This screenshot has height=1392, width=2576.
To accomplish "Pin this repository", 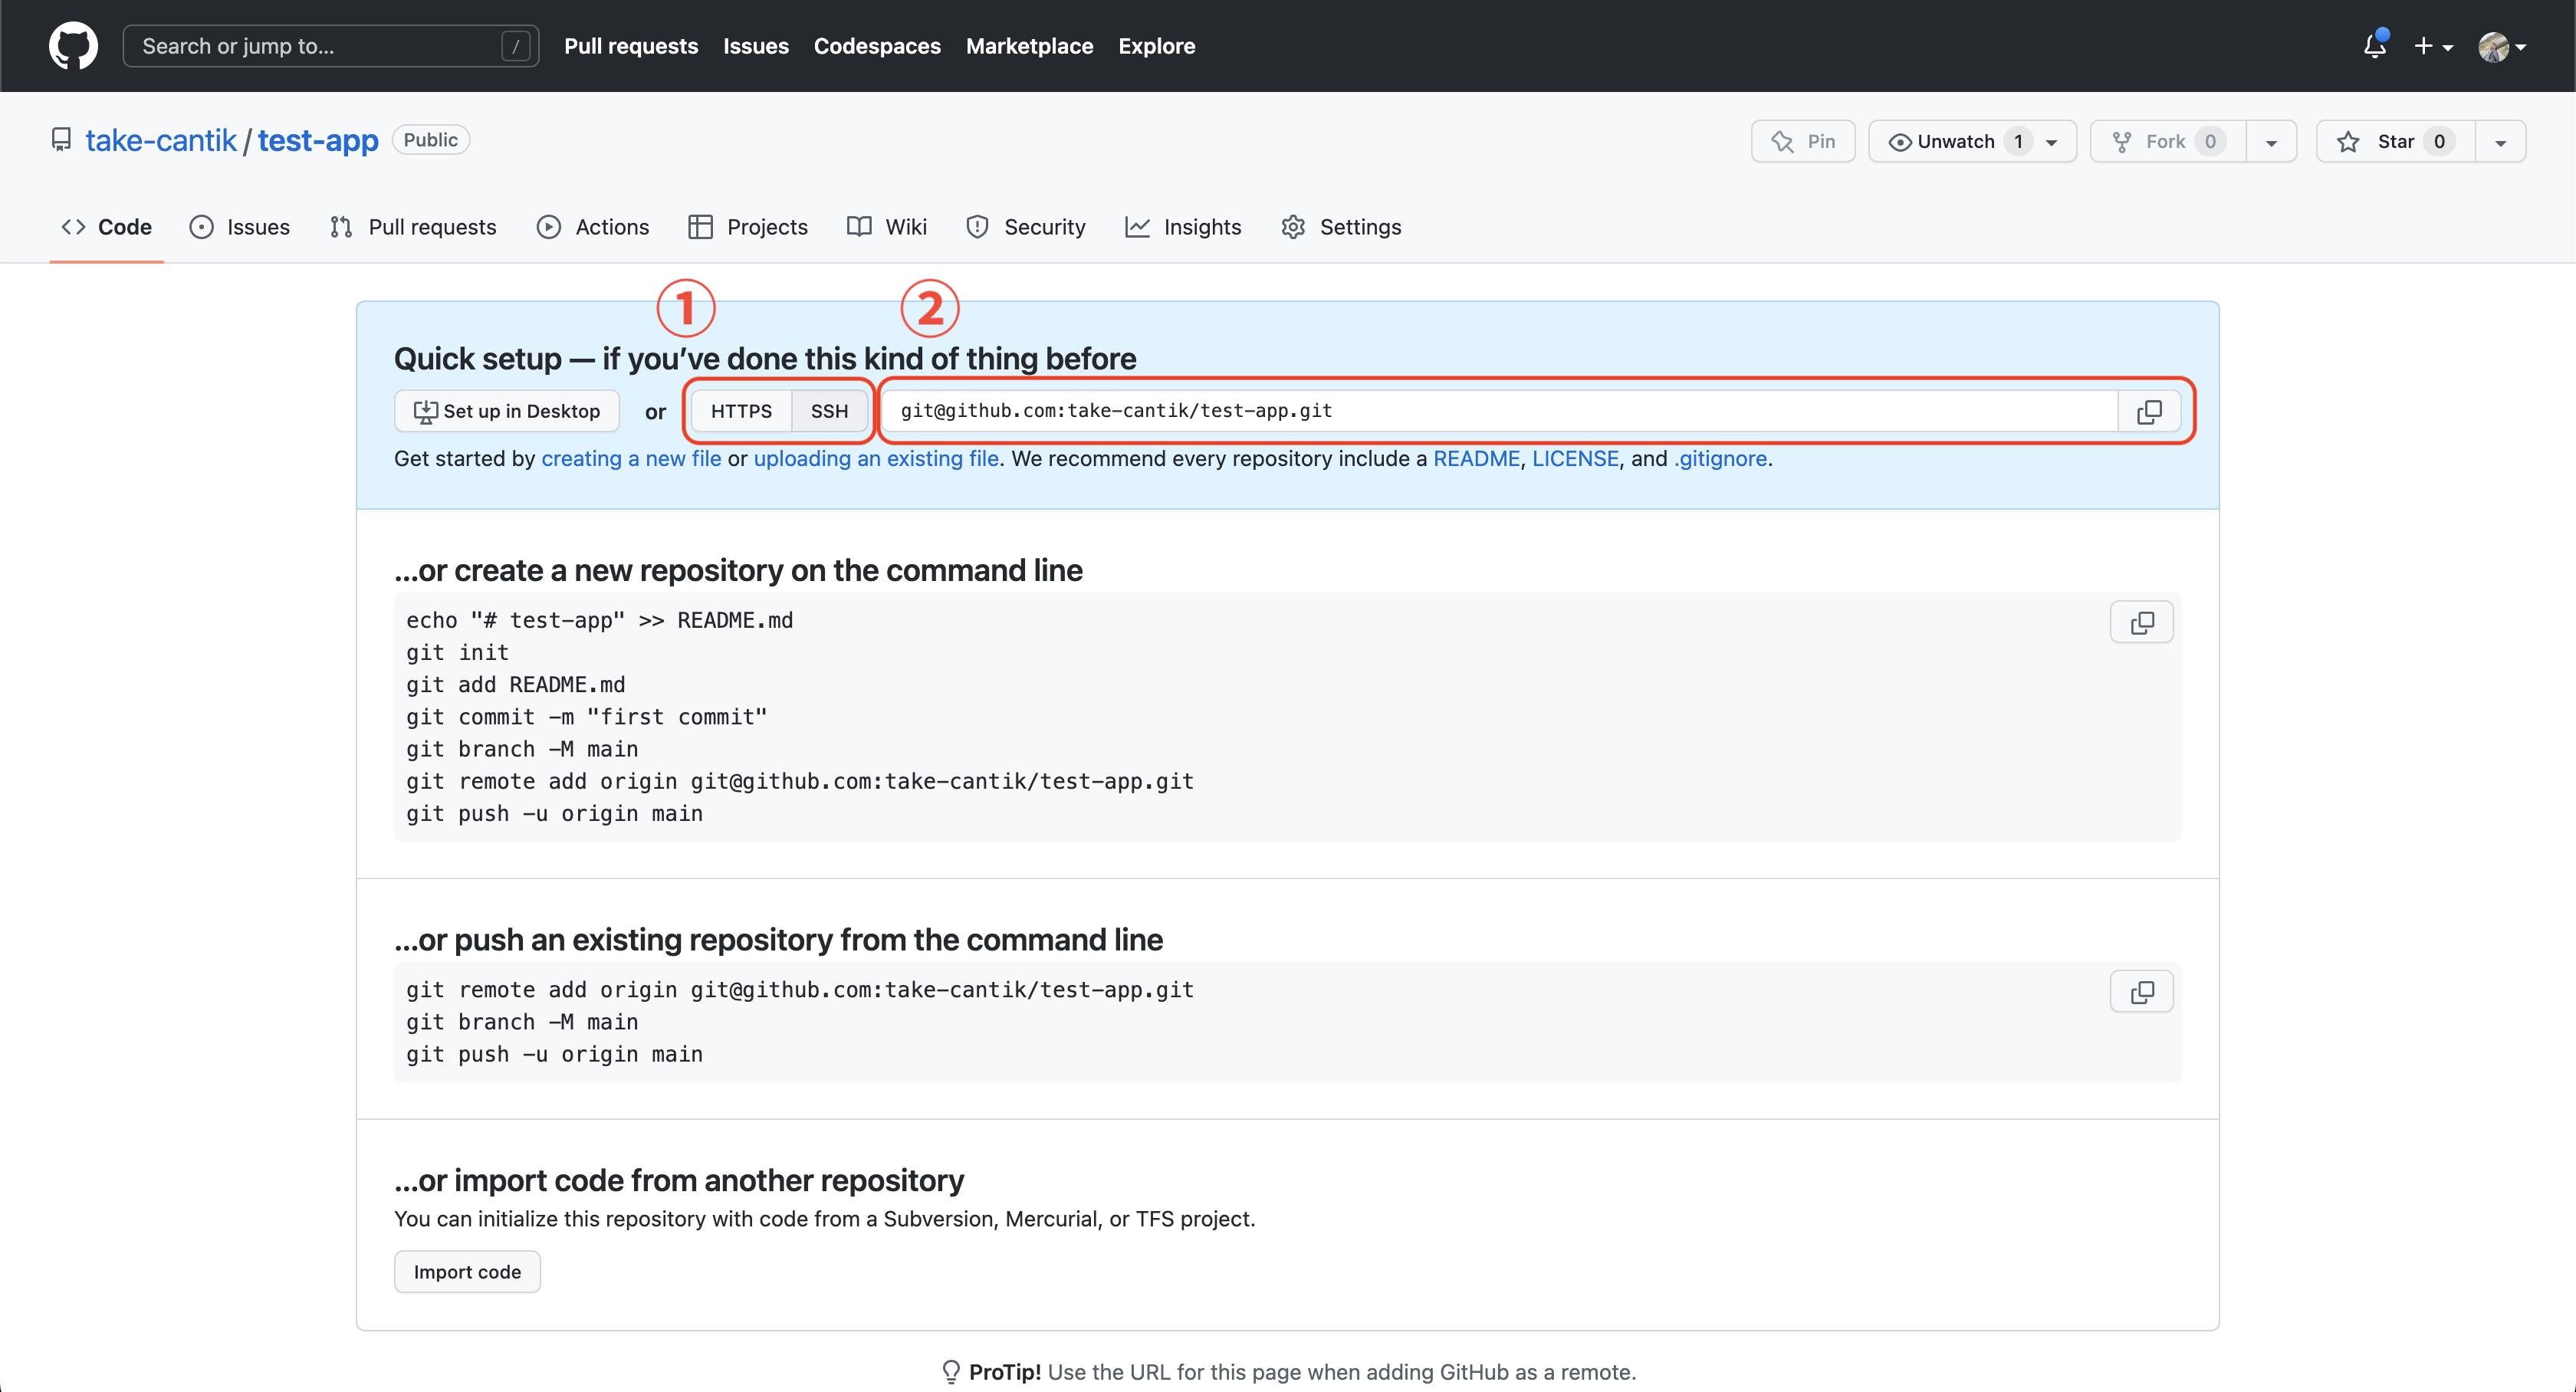I will tap(1803, 141).
